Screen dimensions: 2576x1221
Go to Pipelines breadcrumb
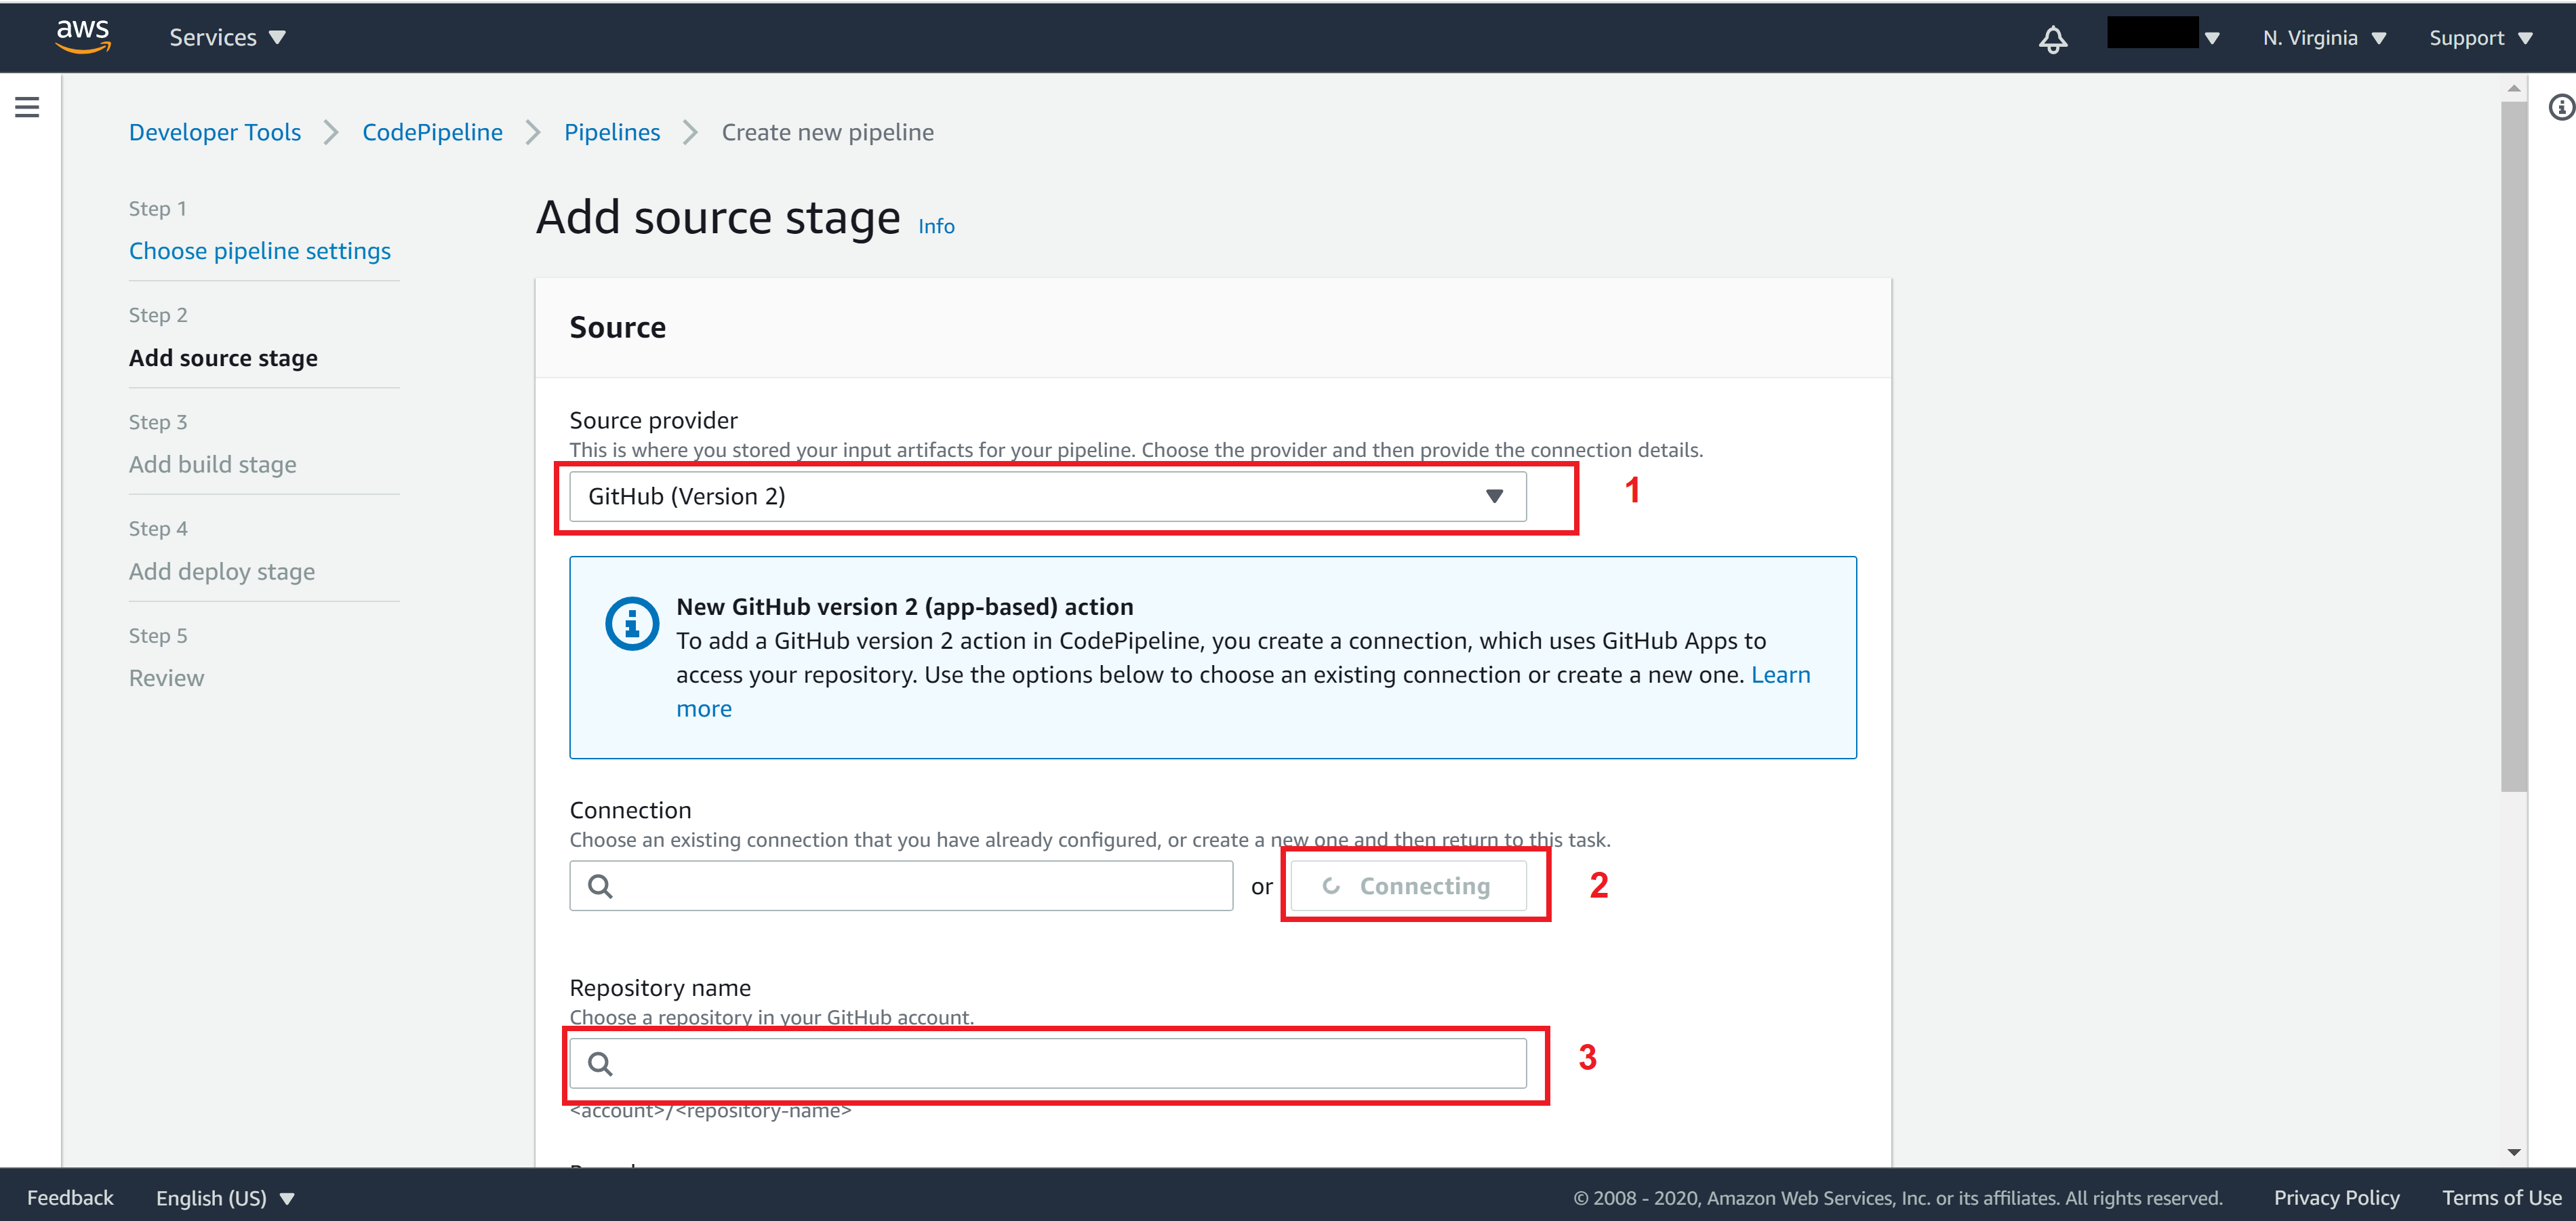click(612, 132)
